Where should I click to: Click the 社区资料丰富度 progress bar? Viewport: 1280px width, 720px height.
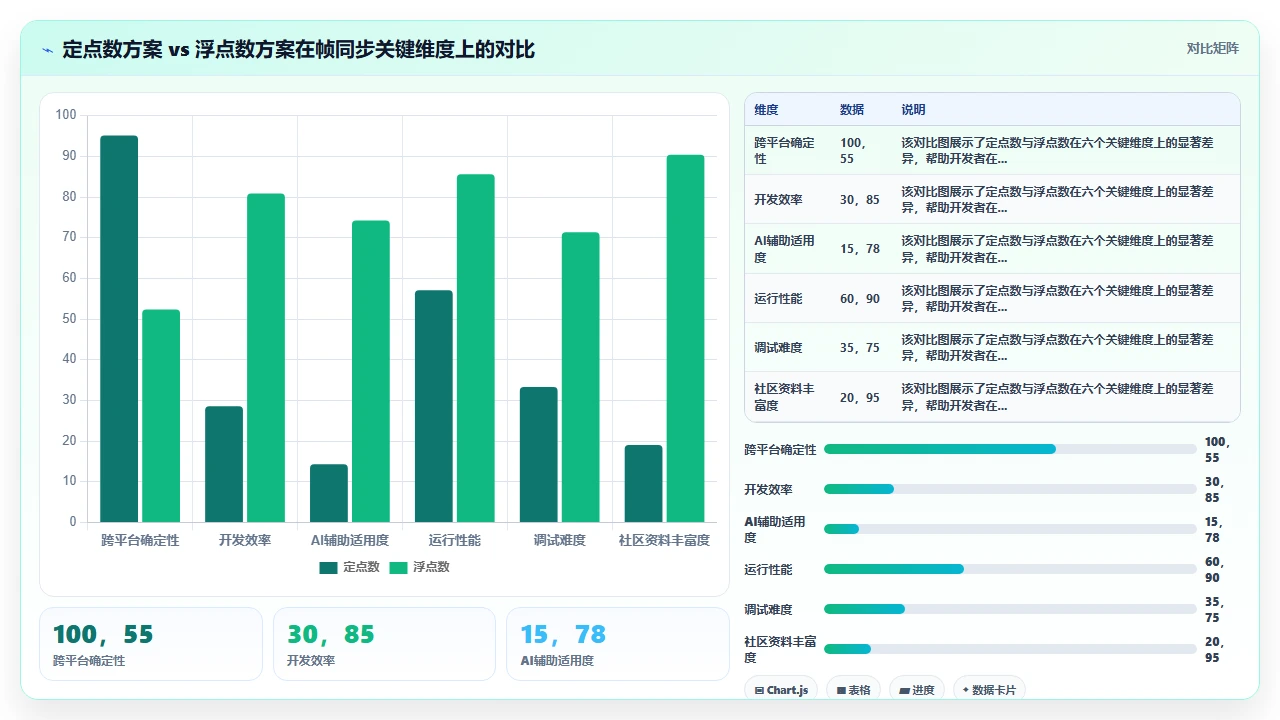click(1010, 649)
